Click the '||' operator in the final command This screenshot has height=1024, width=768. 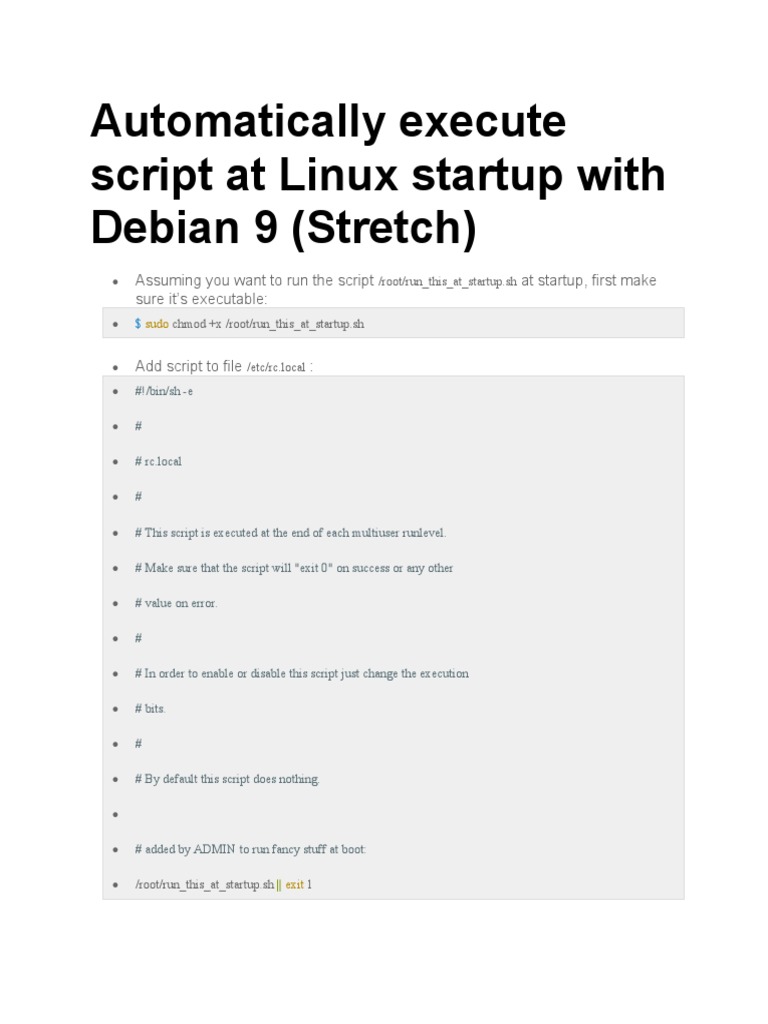pyautogui.click(x=279, y=885)
